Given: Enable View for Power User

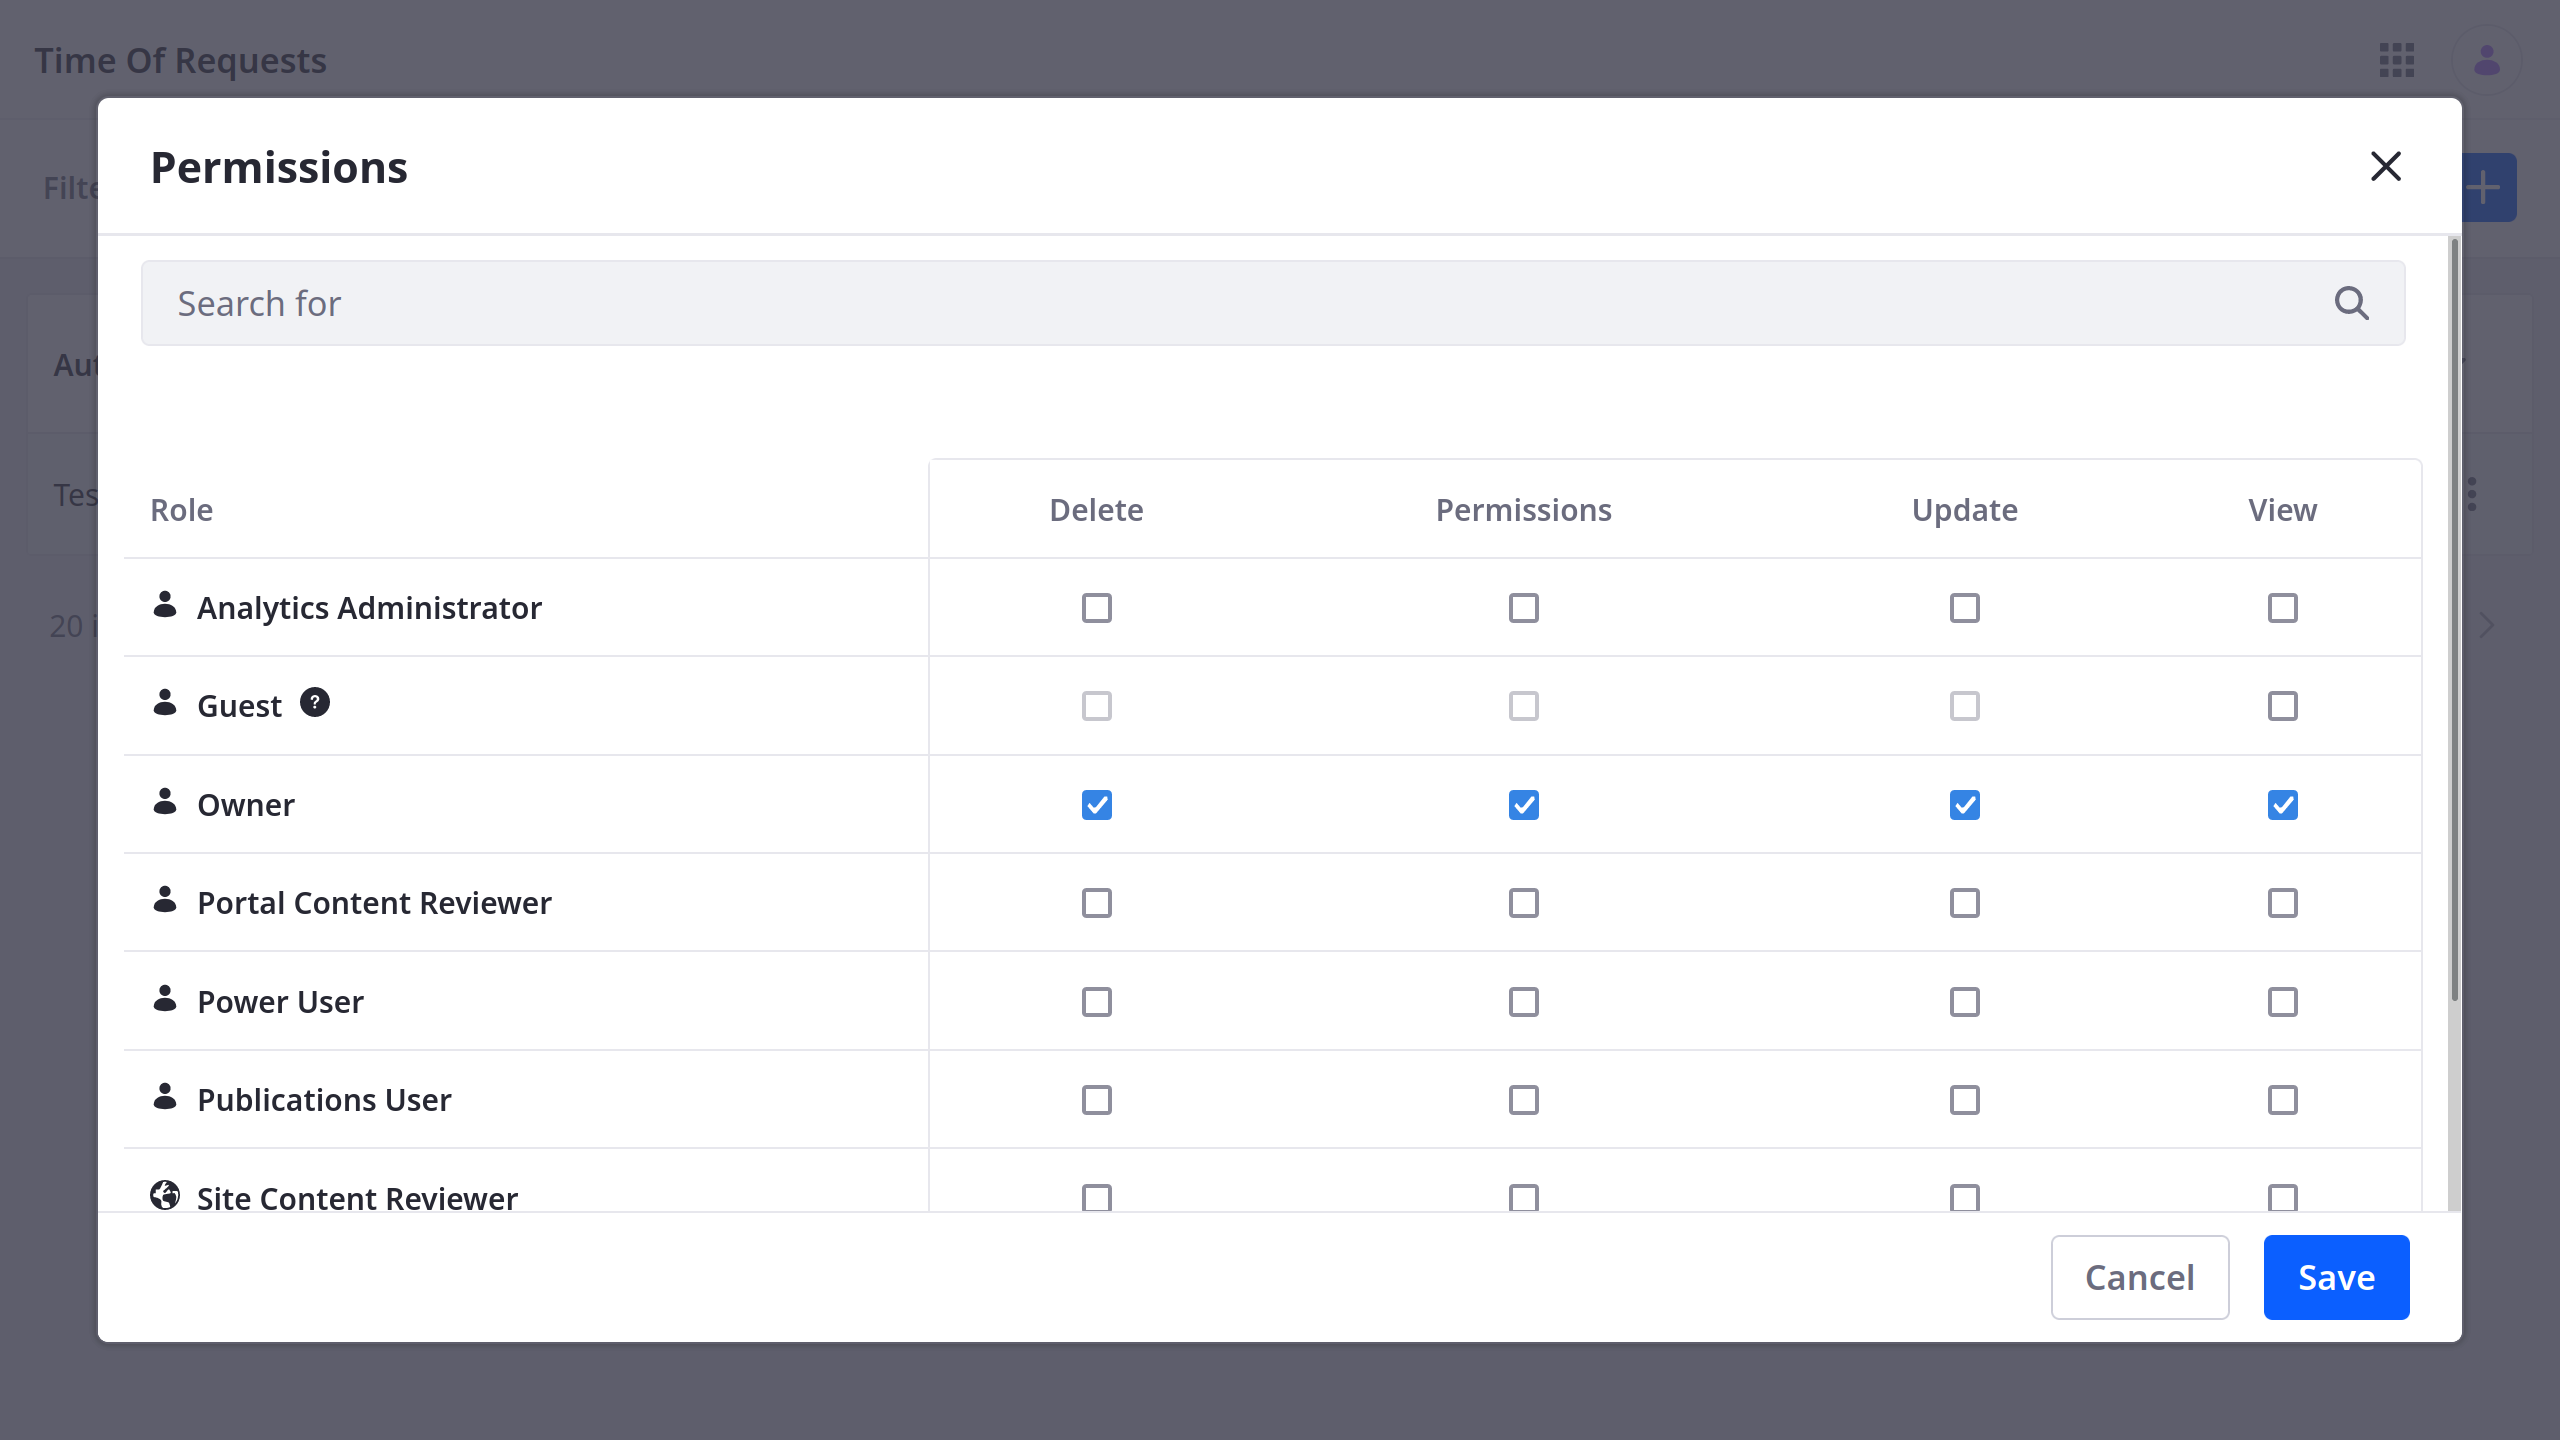Looking at the screenshot, I should [2283, 1002].
